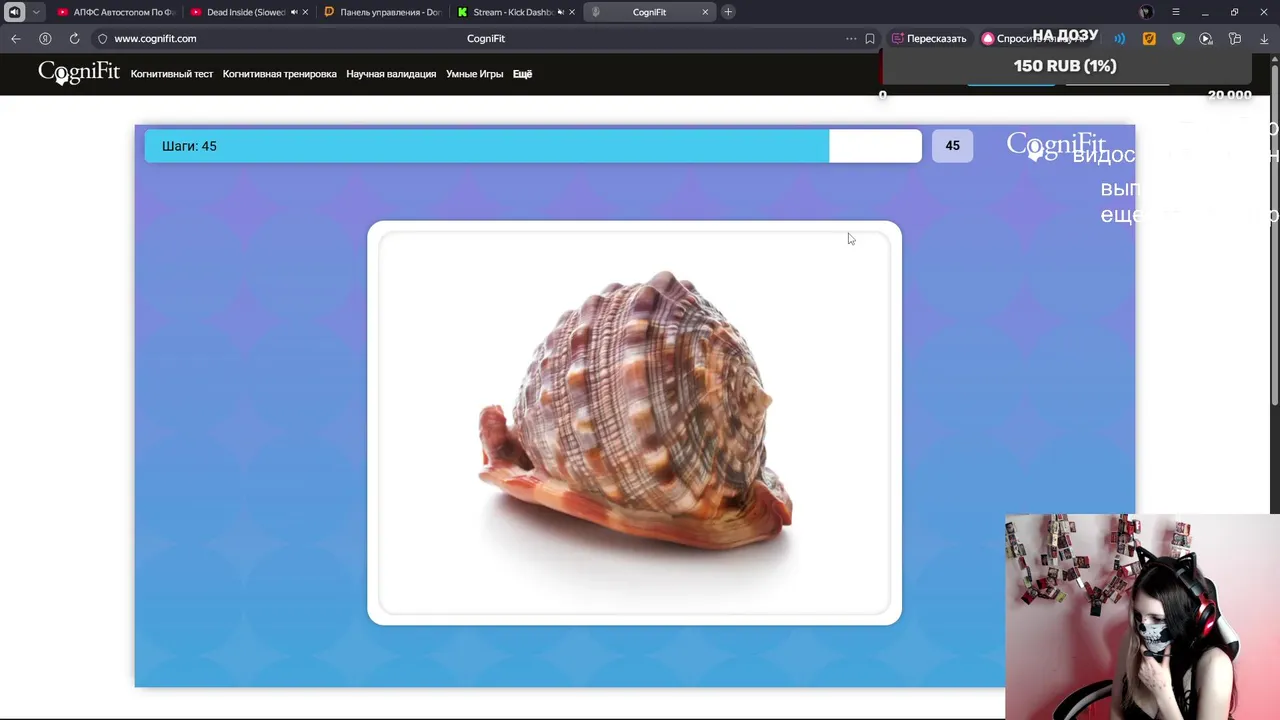The height and width of the screenshot is (720, 1280).
Task: Open the browser profile avatar
Action: coord(1146,12)
